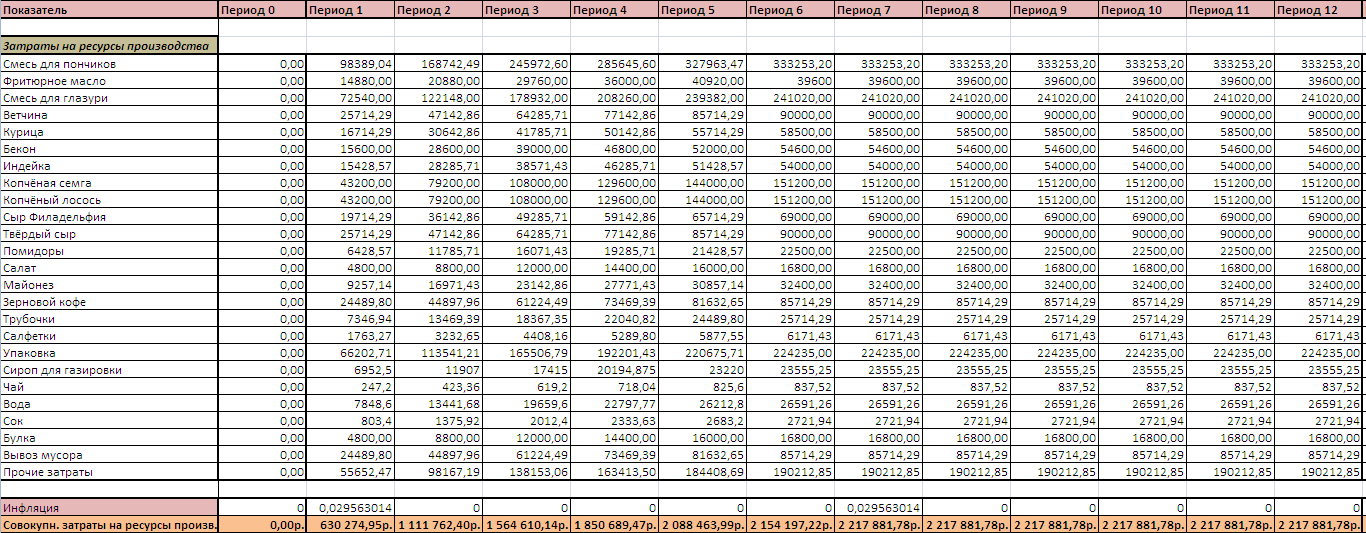Click the Сыр Филадельфия row label
This screenshot has height=533, width=1366.
109,217
